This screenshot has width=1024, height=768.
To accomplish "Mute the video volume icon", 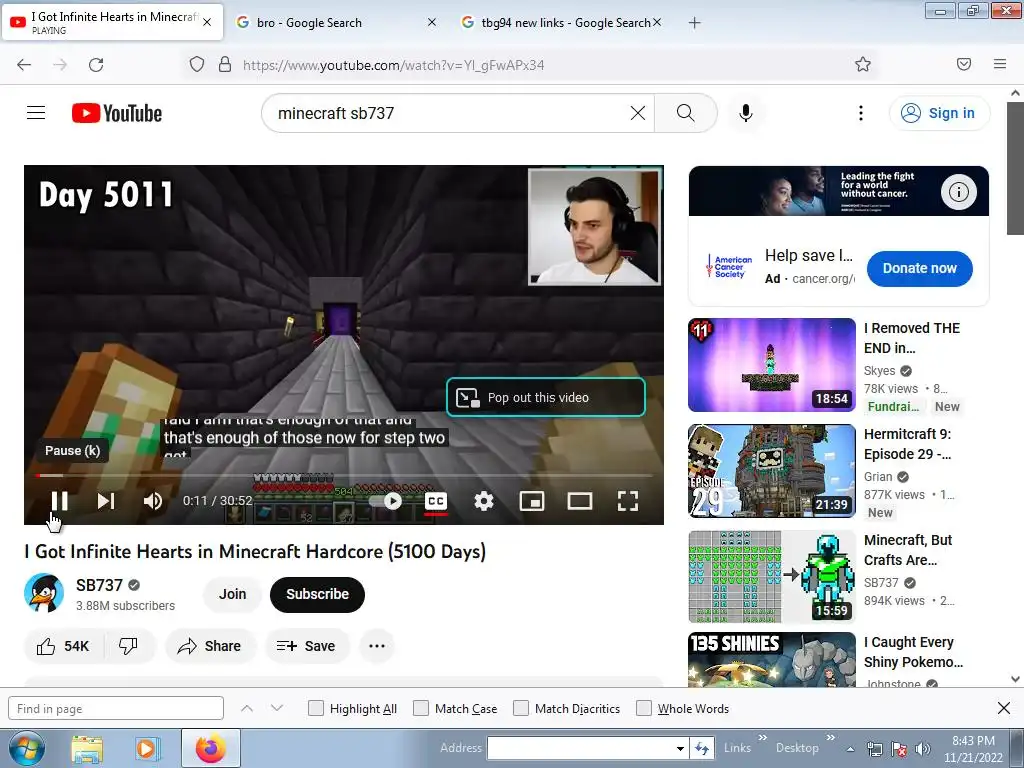I will pyautogui.click(x=153, y=501).
